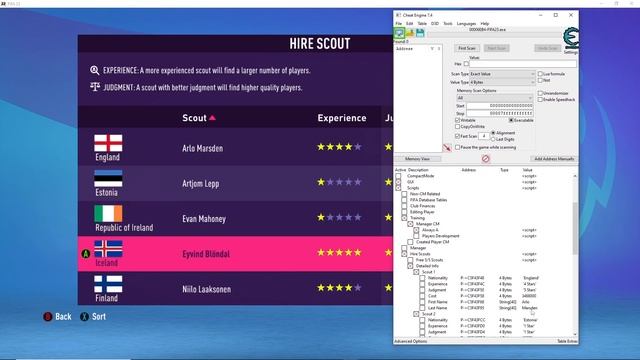Click the Undo Scan button

pos(548,48)
